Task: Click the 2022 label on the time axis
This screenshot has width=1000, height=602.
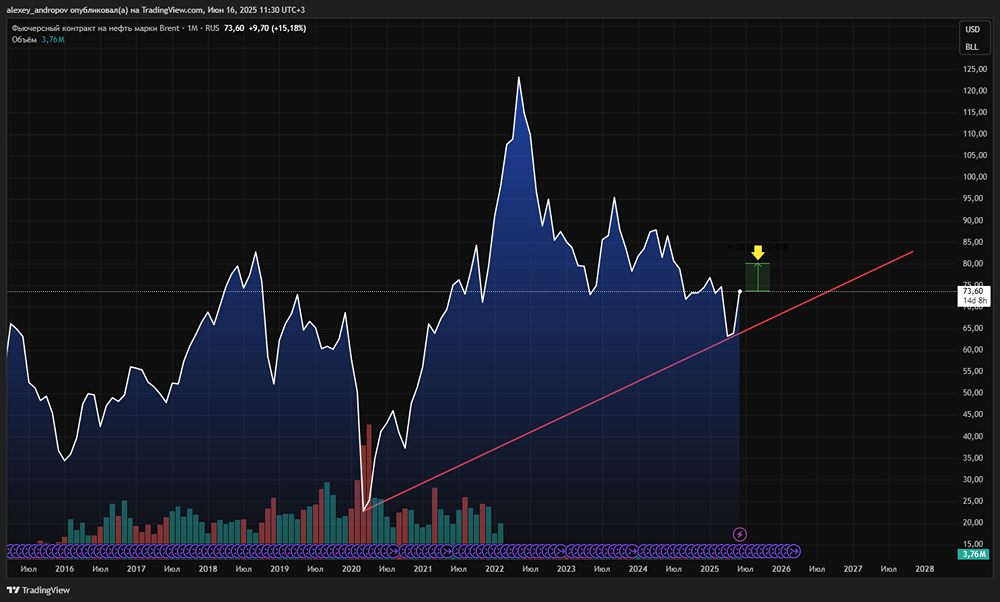Action: click(494, 569)
